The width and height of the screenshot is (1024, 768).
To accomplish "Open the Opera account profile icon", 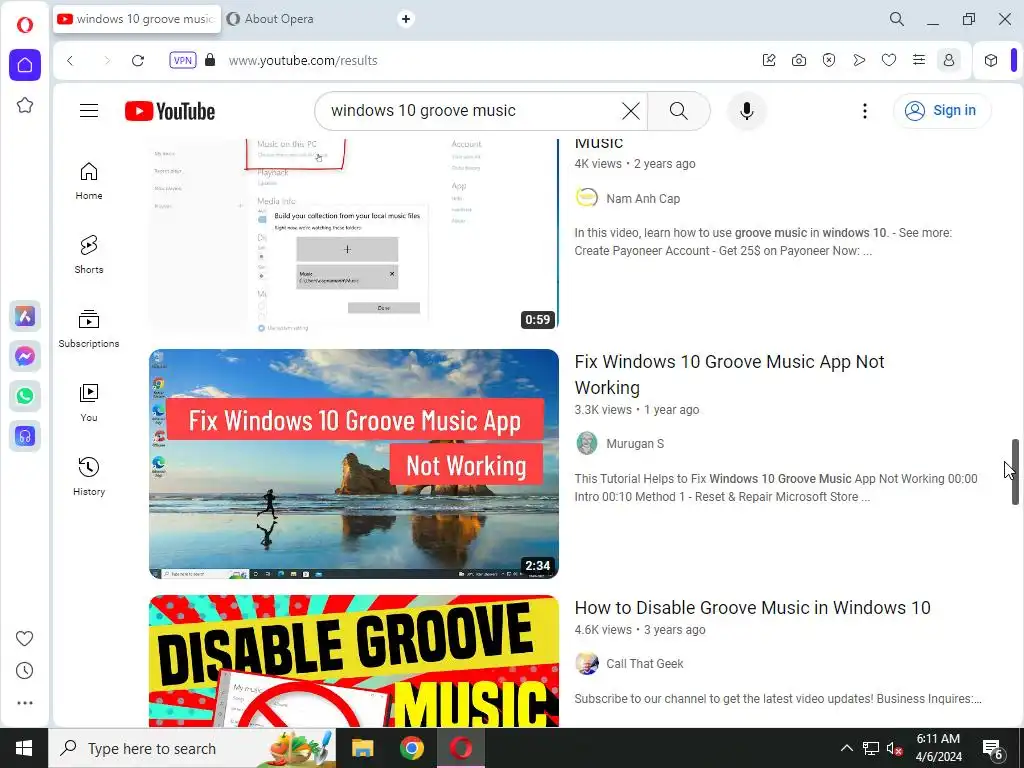I will 949,61.
